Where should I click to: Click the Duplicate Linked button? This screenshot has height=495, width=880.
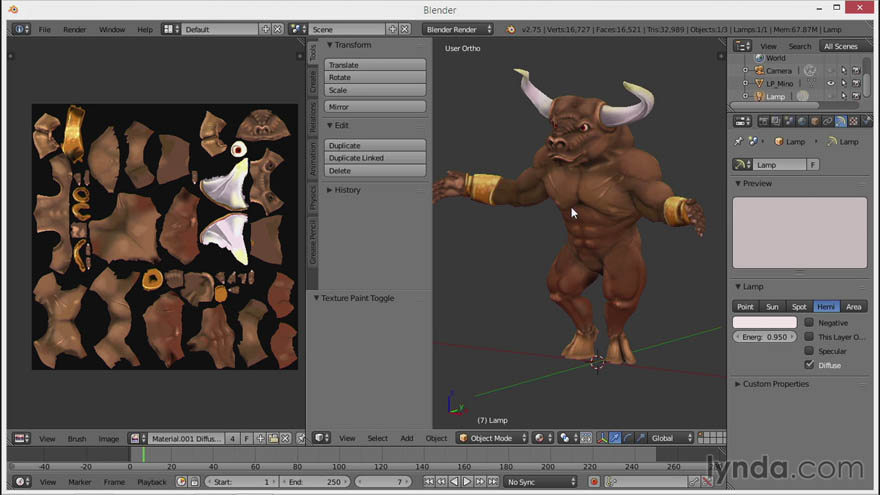point(374,158)
